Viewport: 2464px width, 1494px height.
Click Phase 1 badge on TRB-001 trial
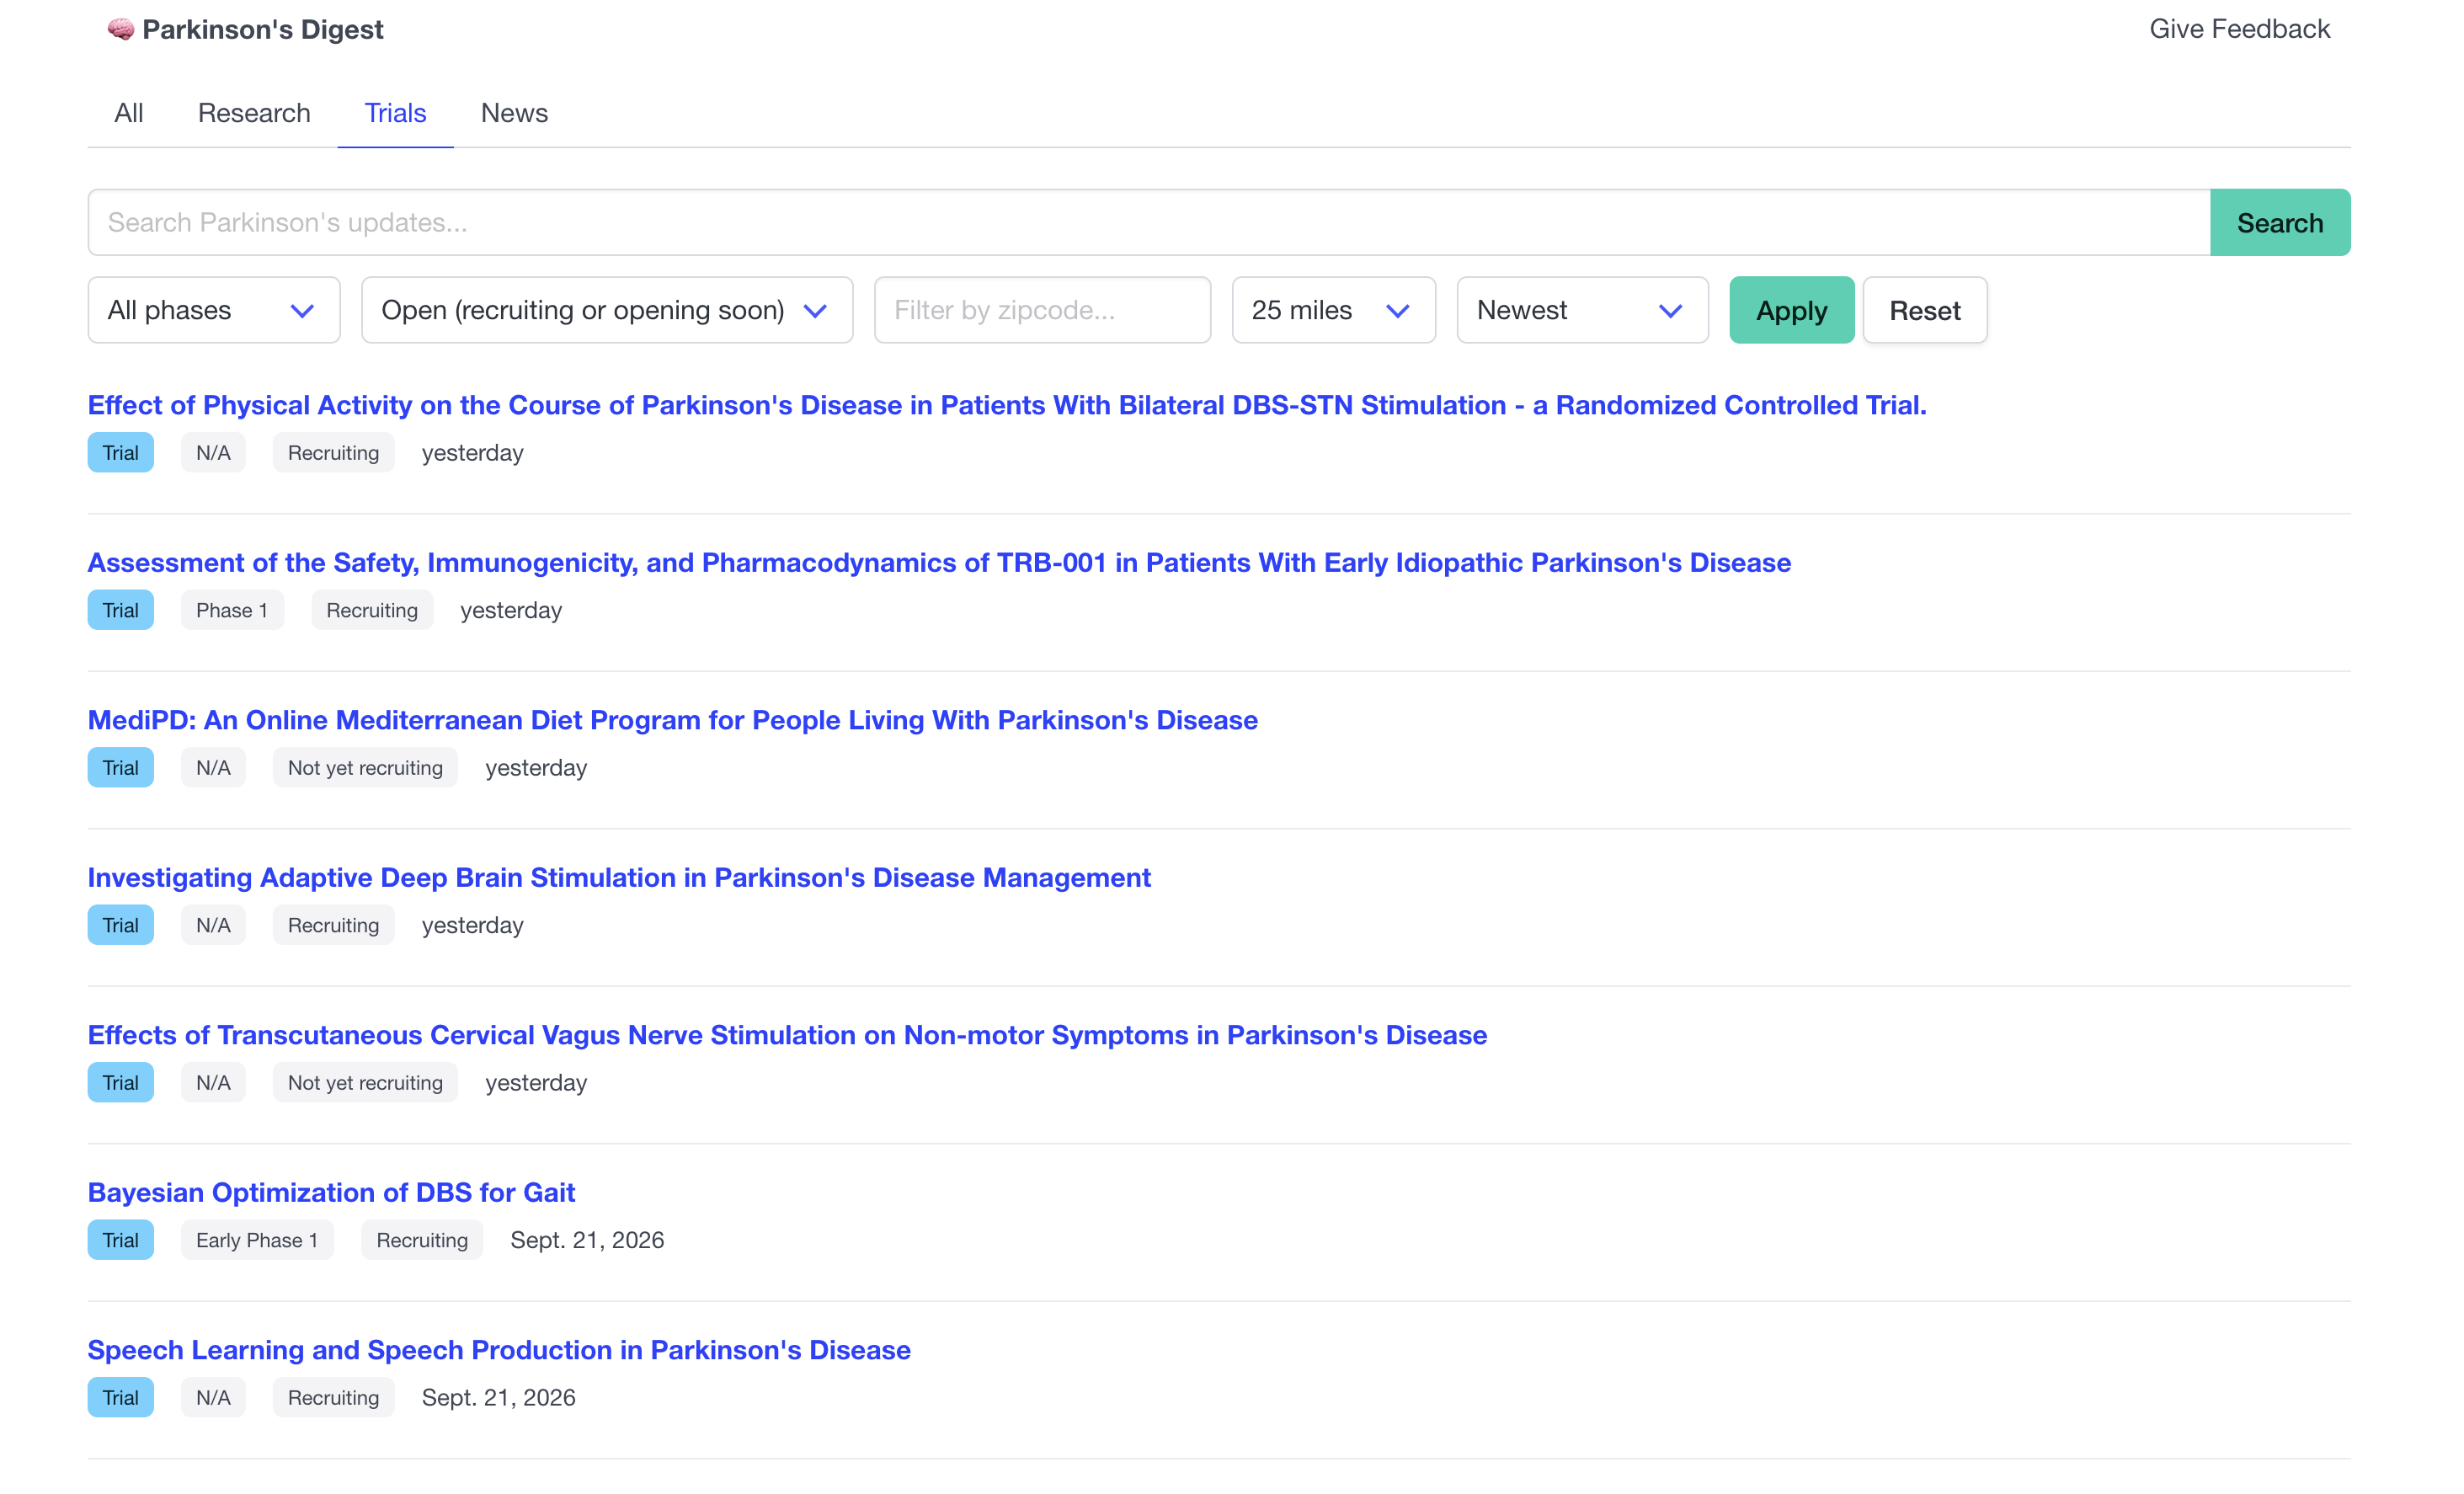232,610
